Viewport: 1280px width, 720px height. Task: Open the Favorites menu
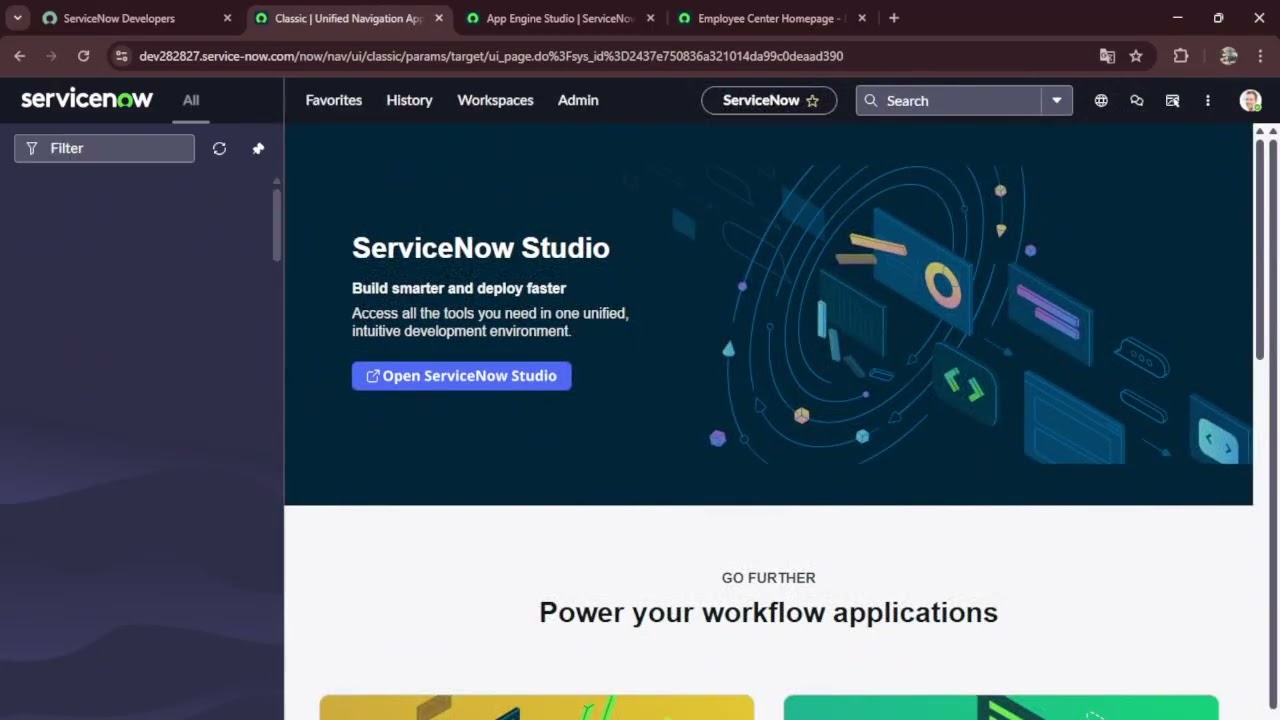point(334,100)
